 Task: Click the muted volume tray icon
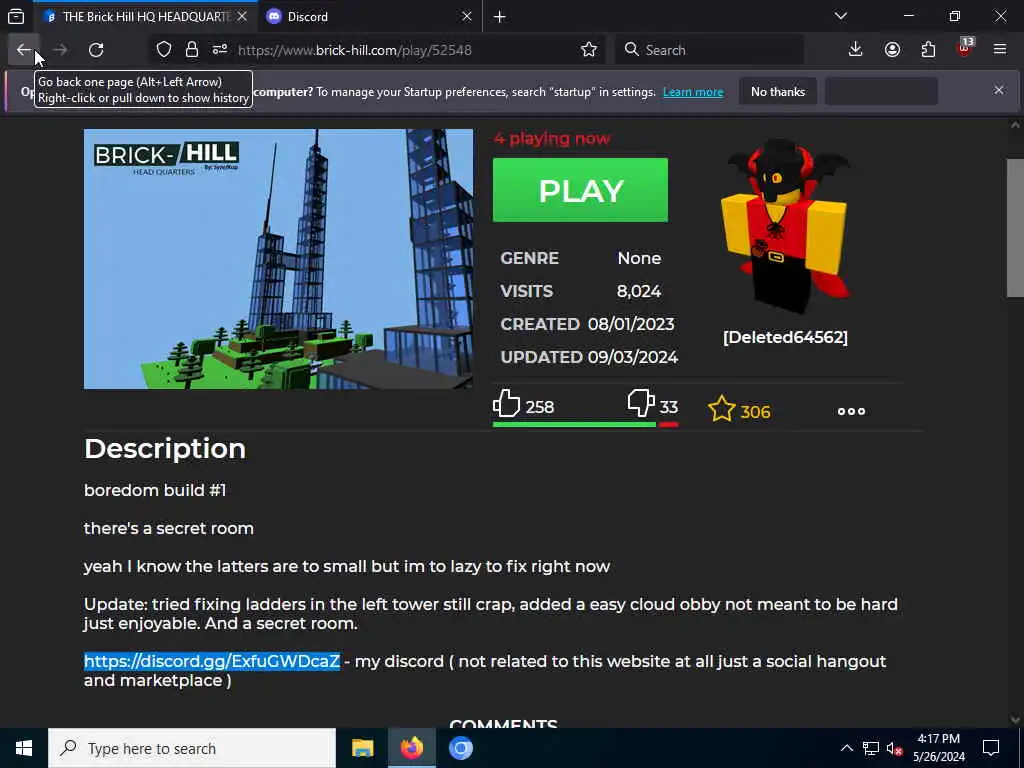[x=894, y=748]
